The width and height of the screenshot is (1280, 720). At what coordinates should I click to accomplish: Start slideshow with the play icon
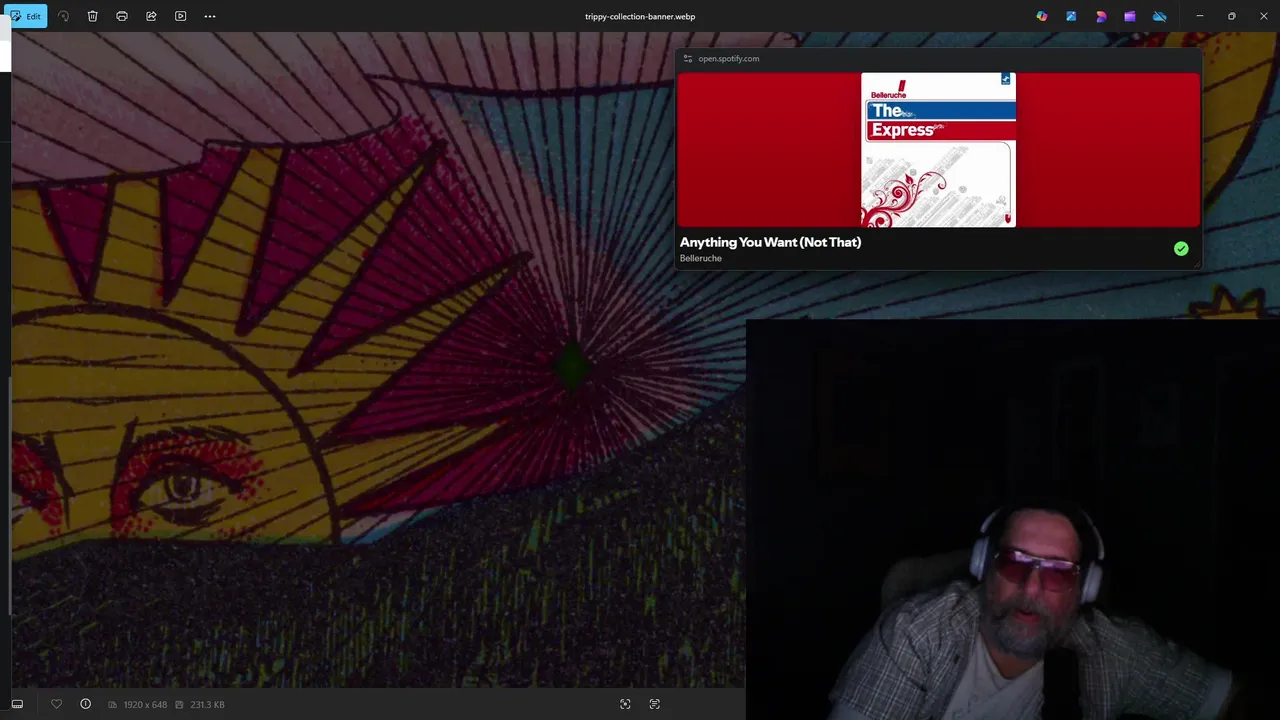click(x=180, y=16)
